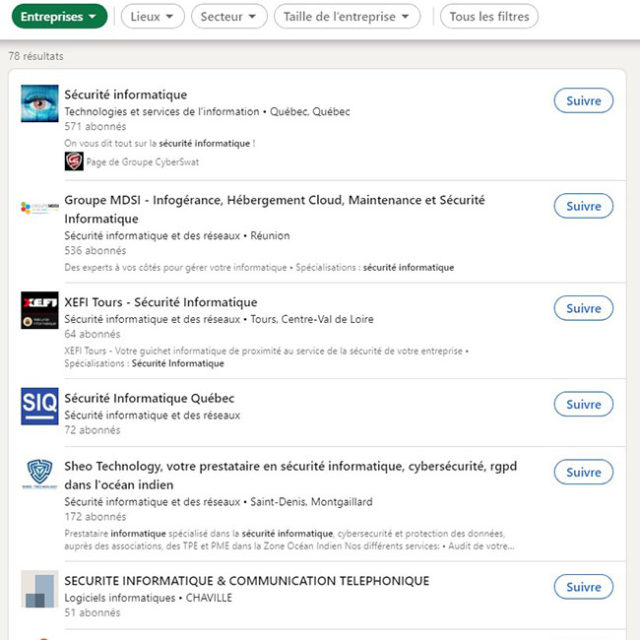Follow Sécurité Informatique Québec via Suivre

tap(584, 404)
